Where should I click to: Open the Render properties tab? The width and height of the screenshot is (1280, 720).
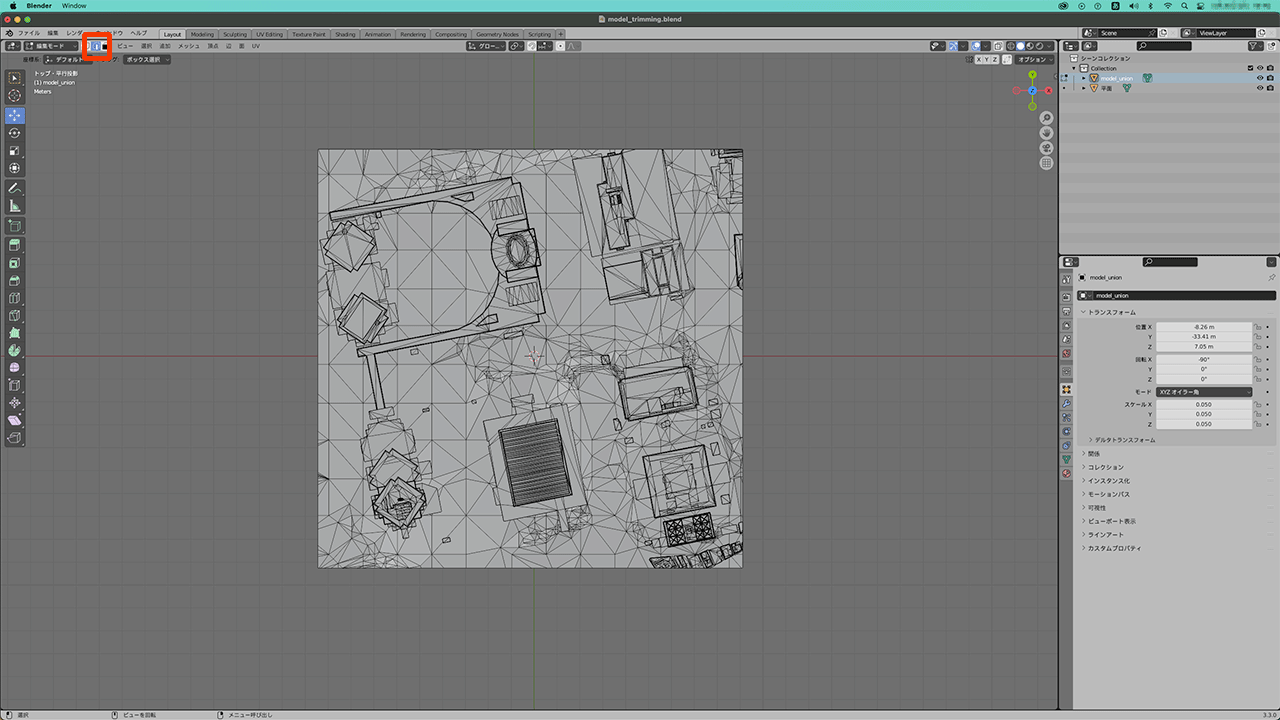(x=1066, y=297)
